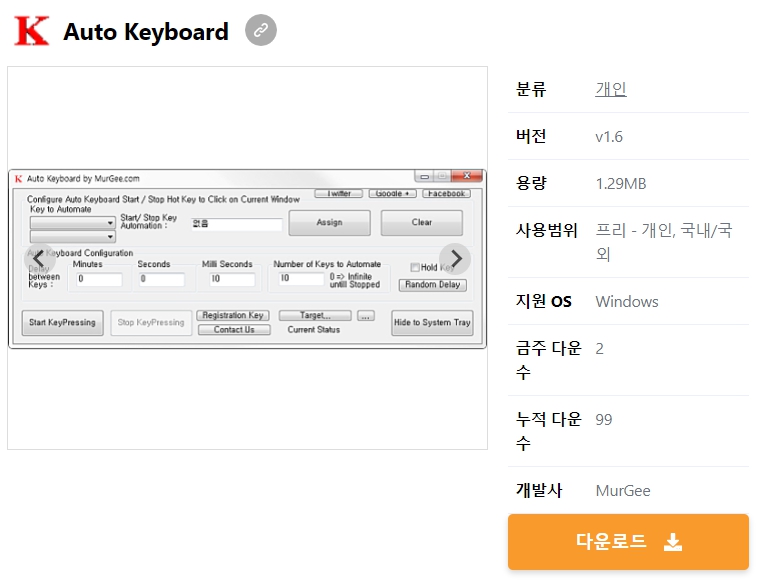
Task: Click the version text v1.6
Action: coord(609,137)
